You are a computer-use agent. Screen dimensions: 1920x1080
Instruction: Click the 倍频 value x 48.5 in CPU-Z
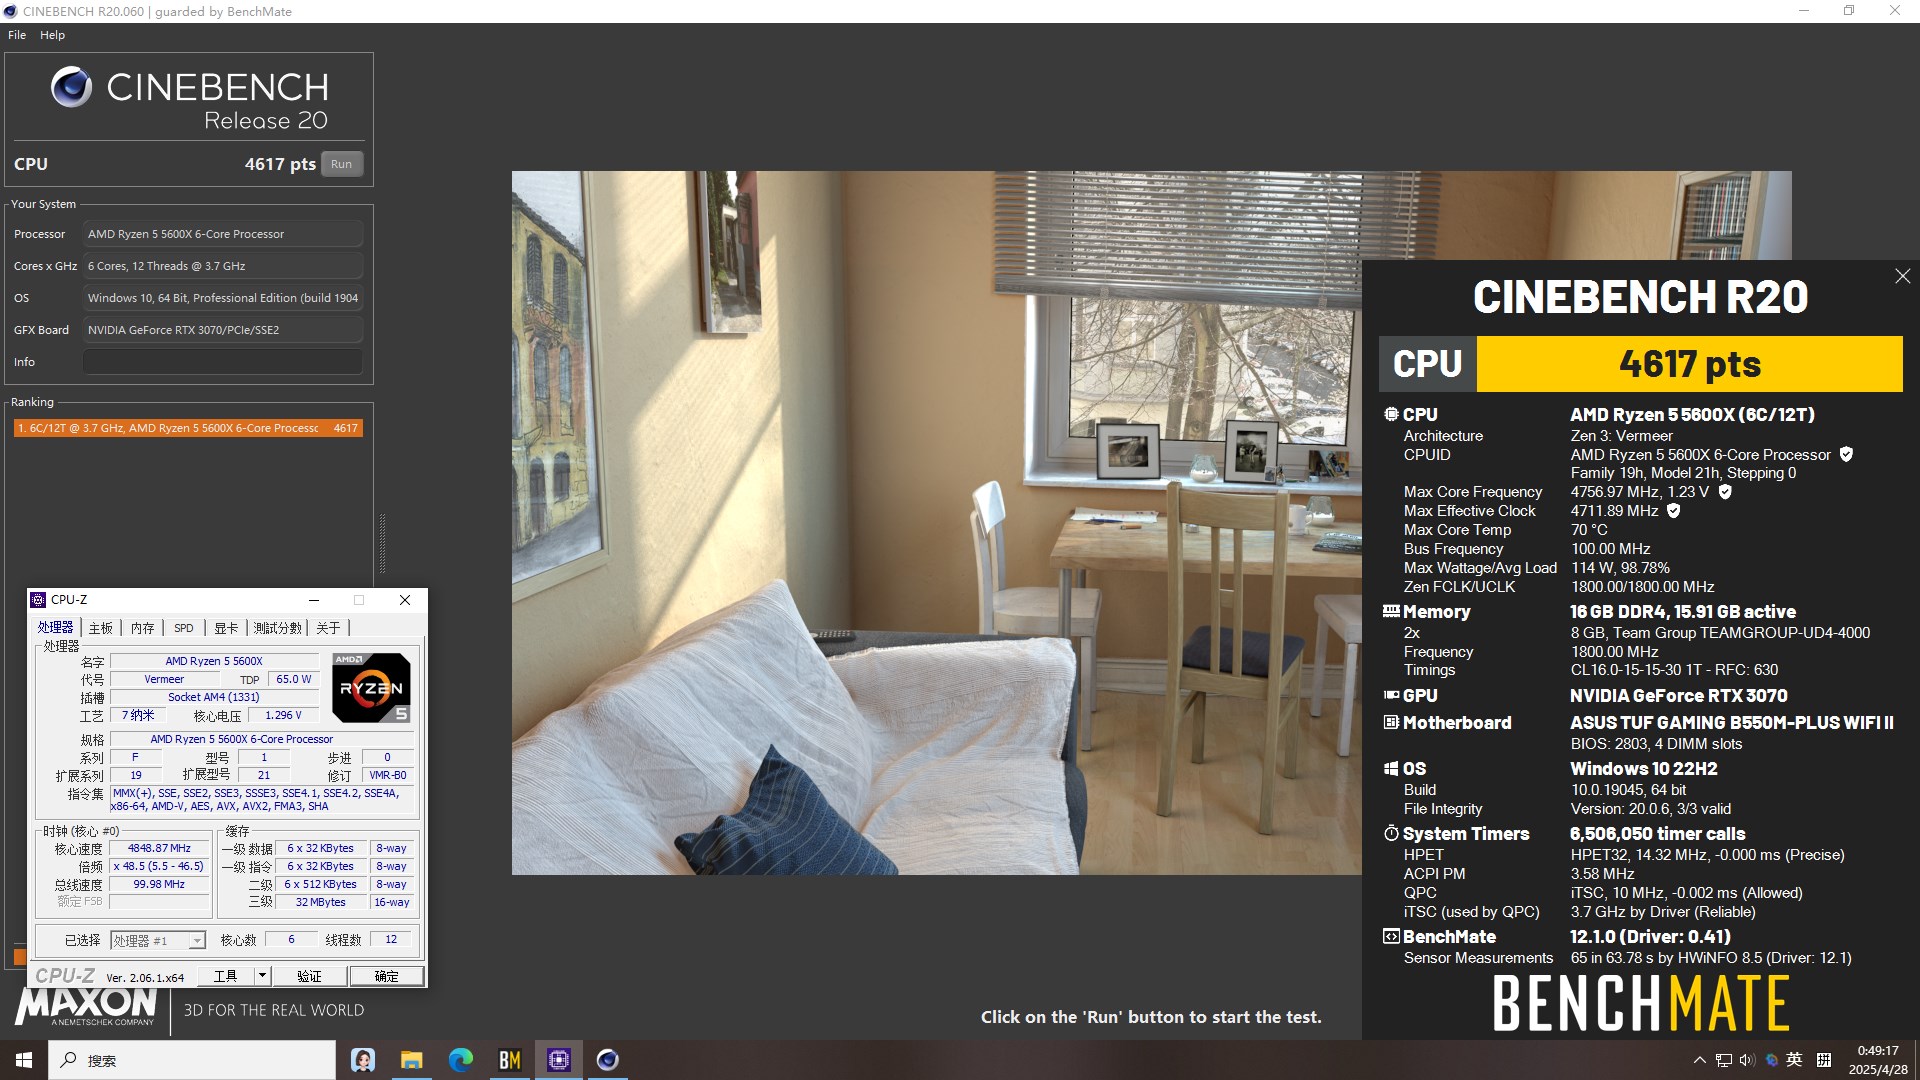pyautogui.click(x=159, y=866)
